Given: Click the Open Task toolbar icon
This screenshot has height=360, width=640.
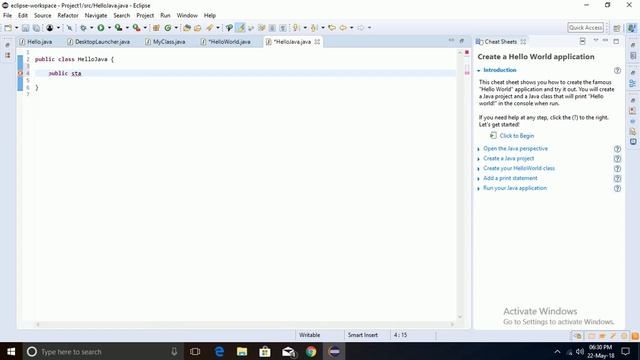Looking at the screenshot, I should point(198,28).
